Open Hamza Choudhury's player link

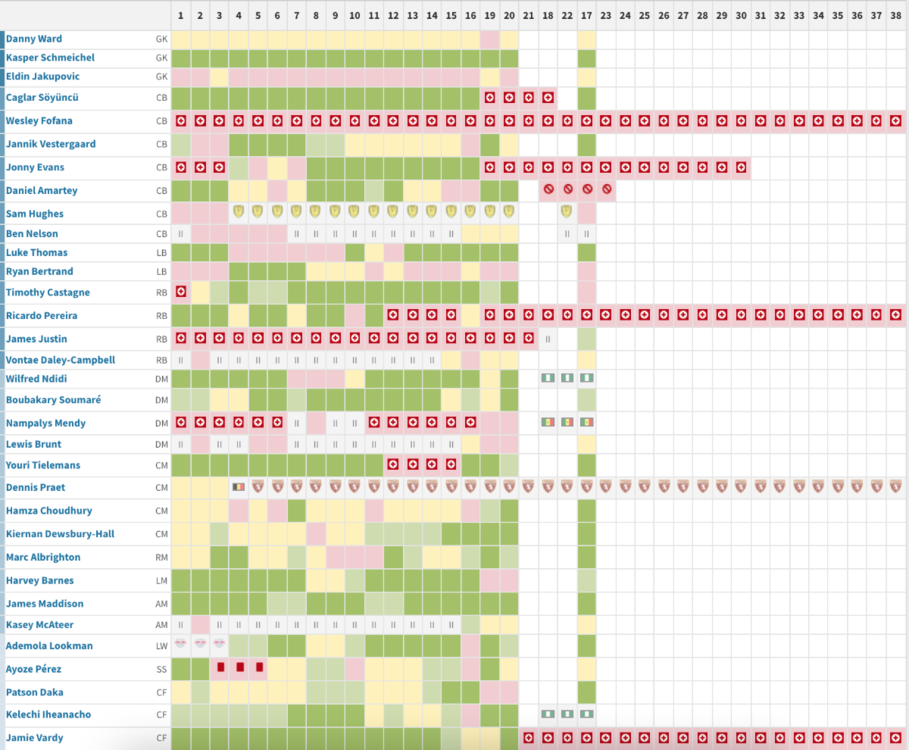coord(49,511)
